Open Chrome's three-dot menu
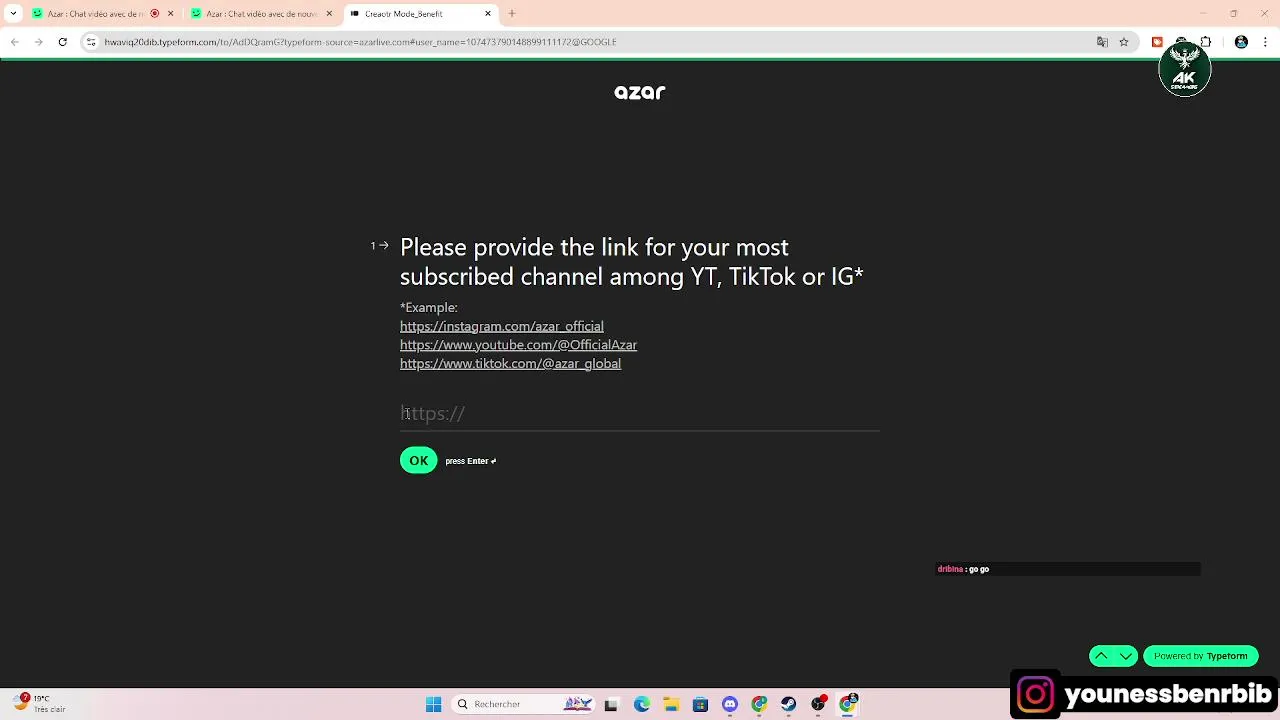The height and width of the screenshot is (720, 1280). pos(1266,42)
